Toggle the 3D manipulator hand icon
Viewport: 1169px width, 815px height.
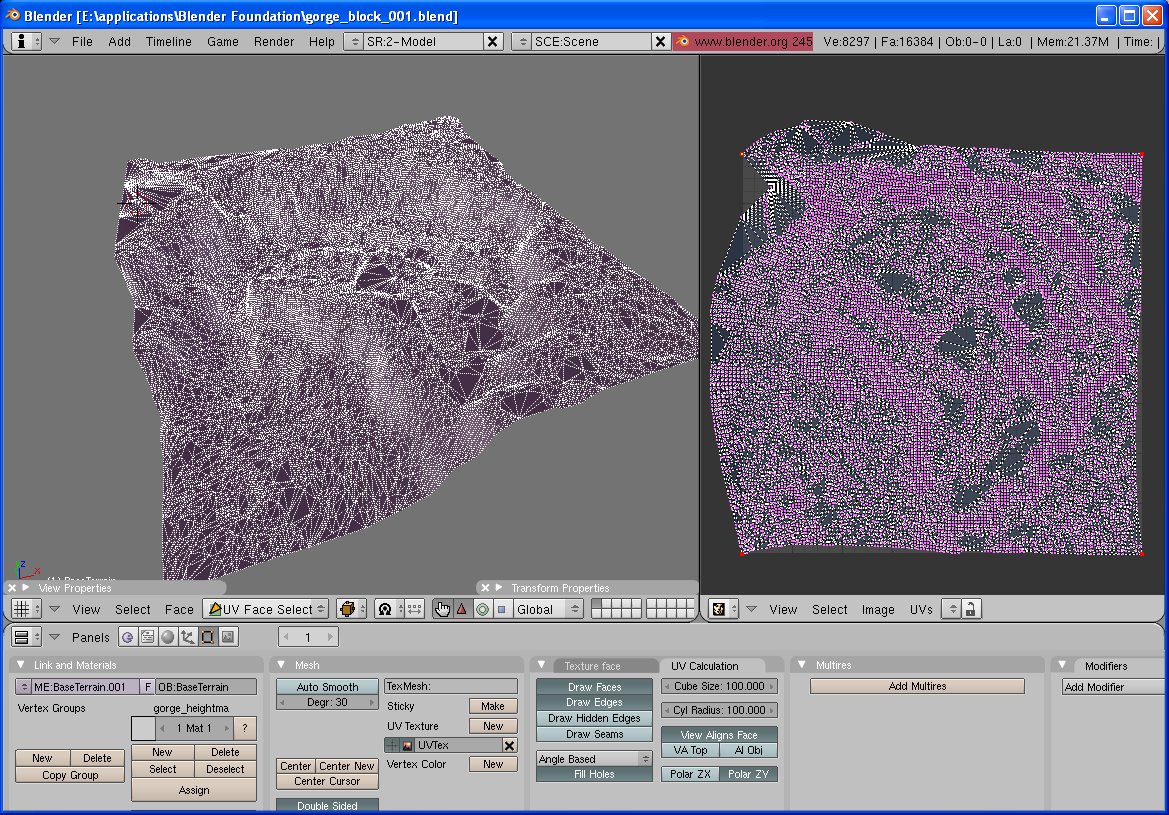click(x=443, y=609)
